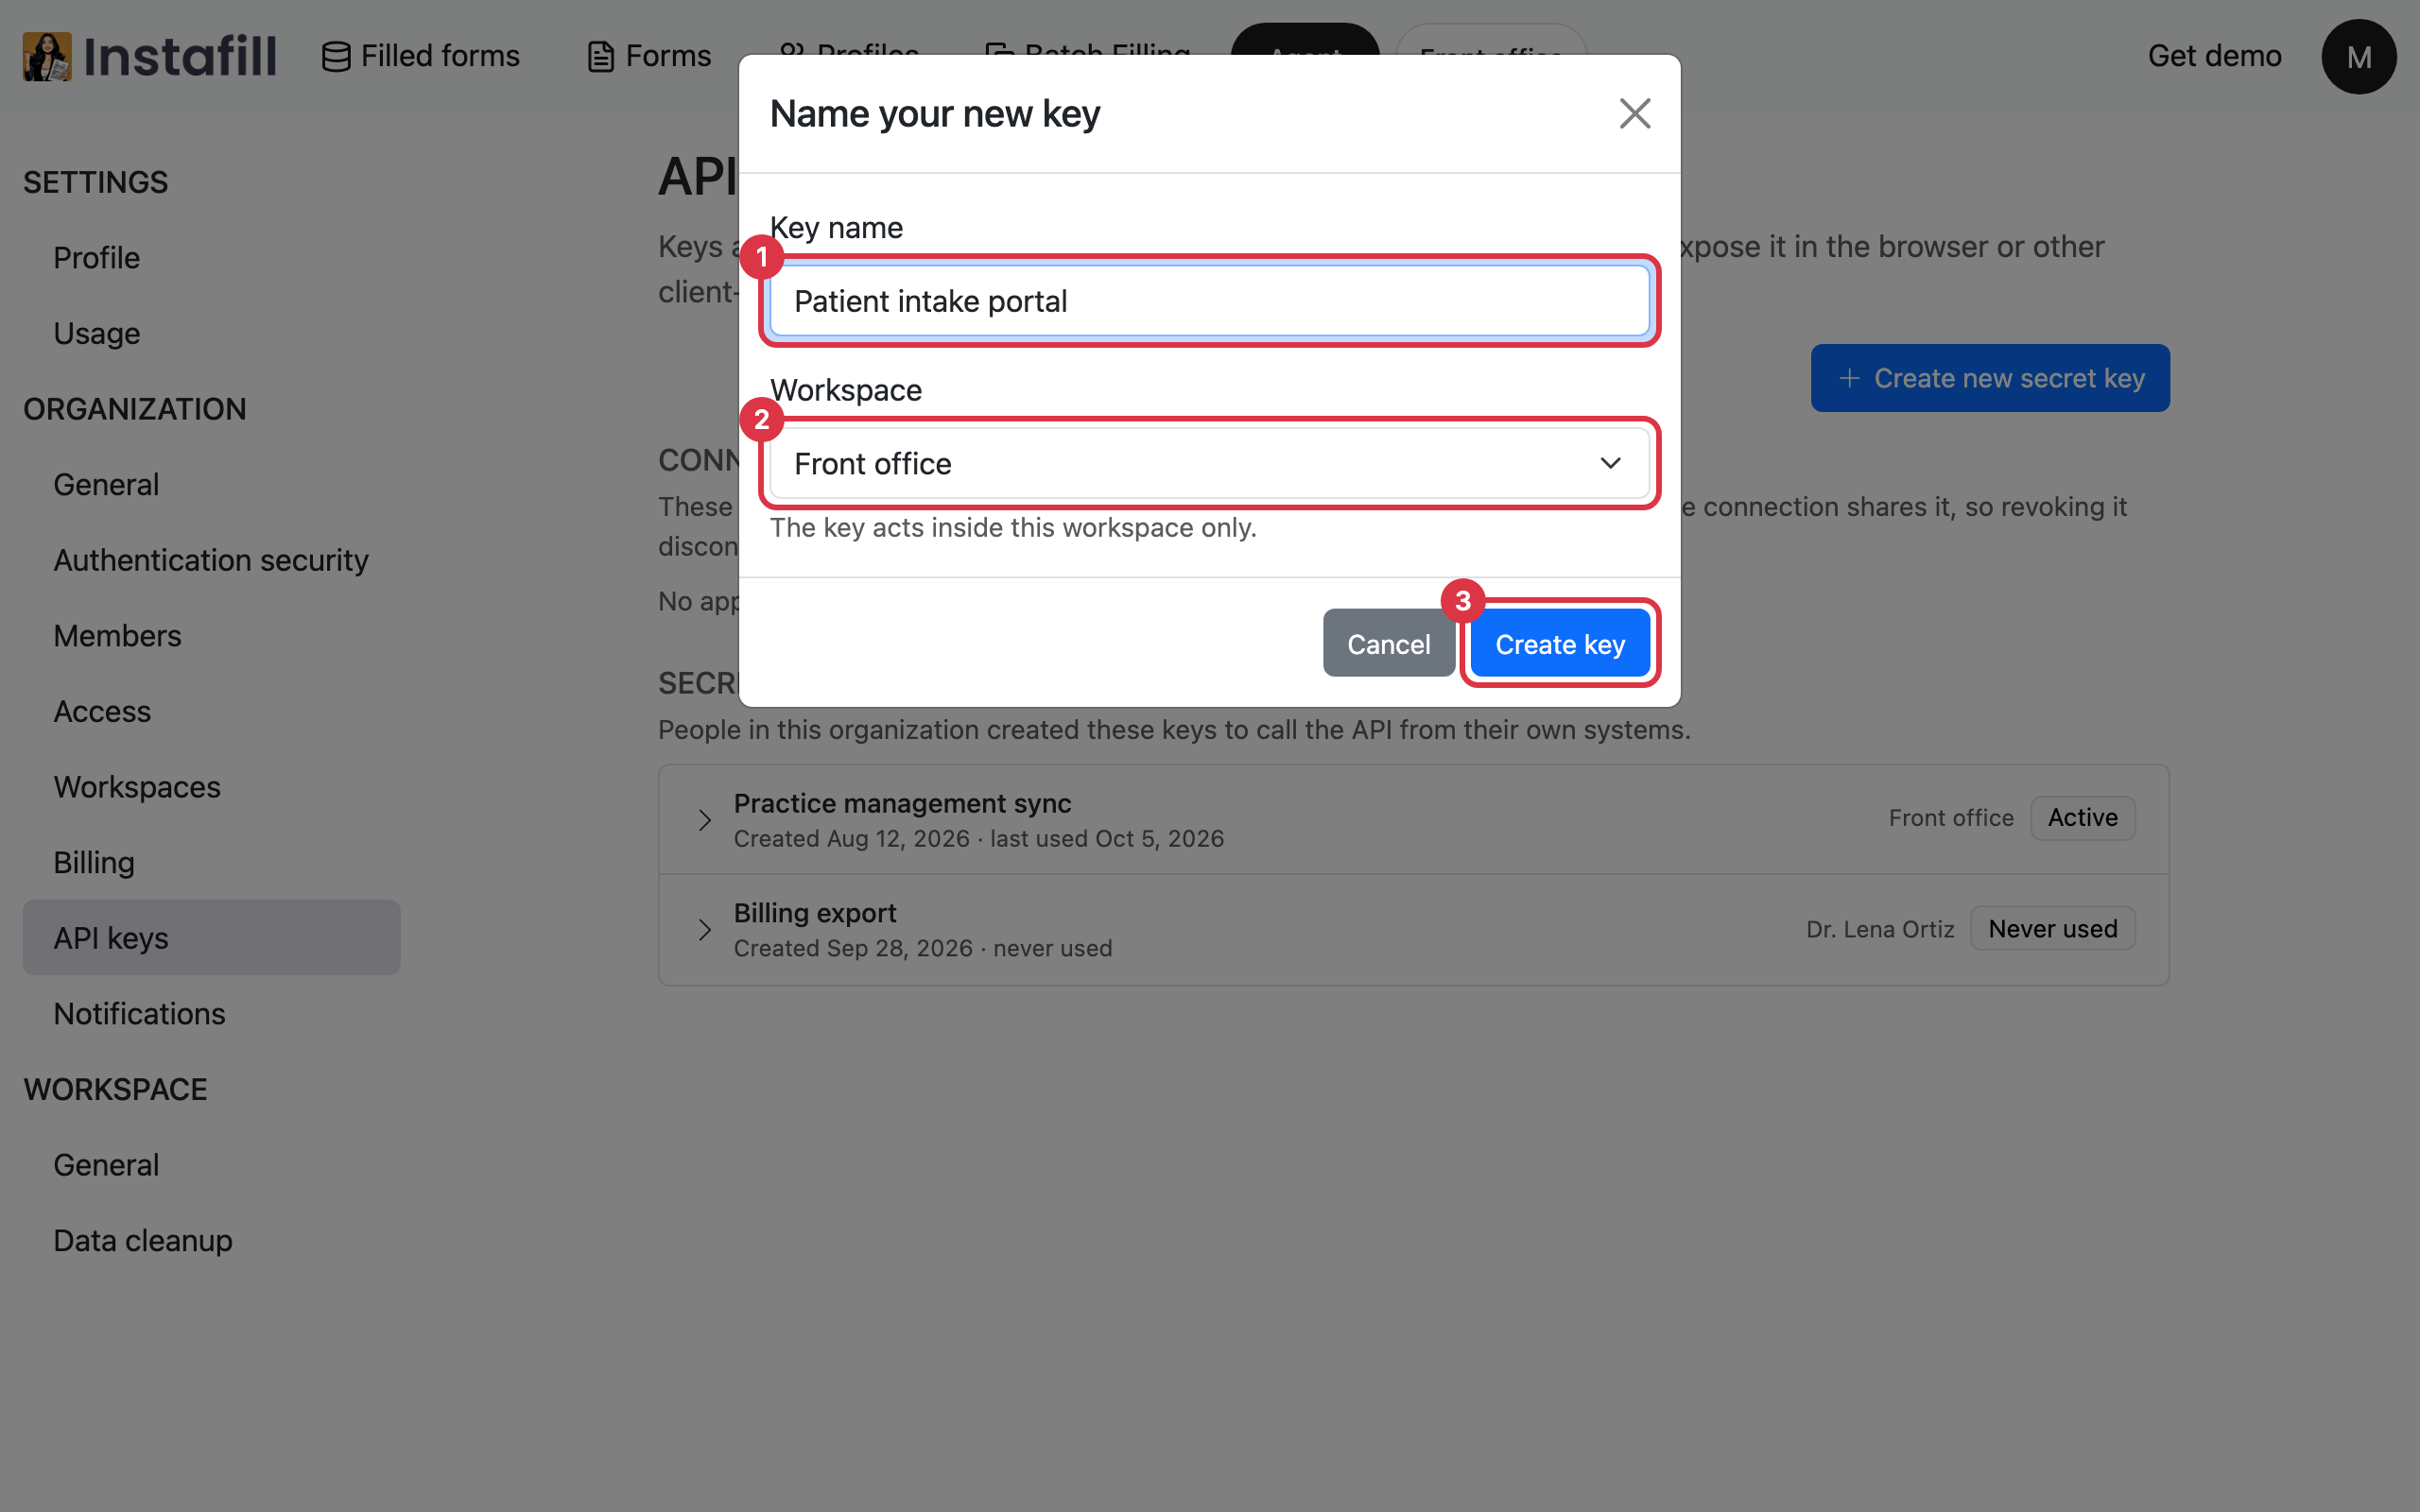
Task: Click the Cancel button in the dialog
Action: click(x=1388, y=644)
